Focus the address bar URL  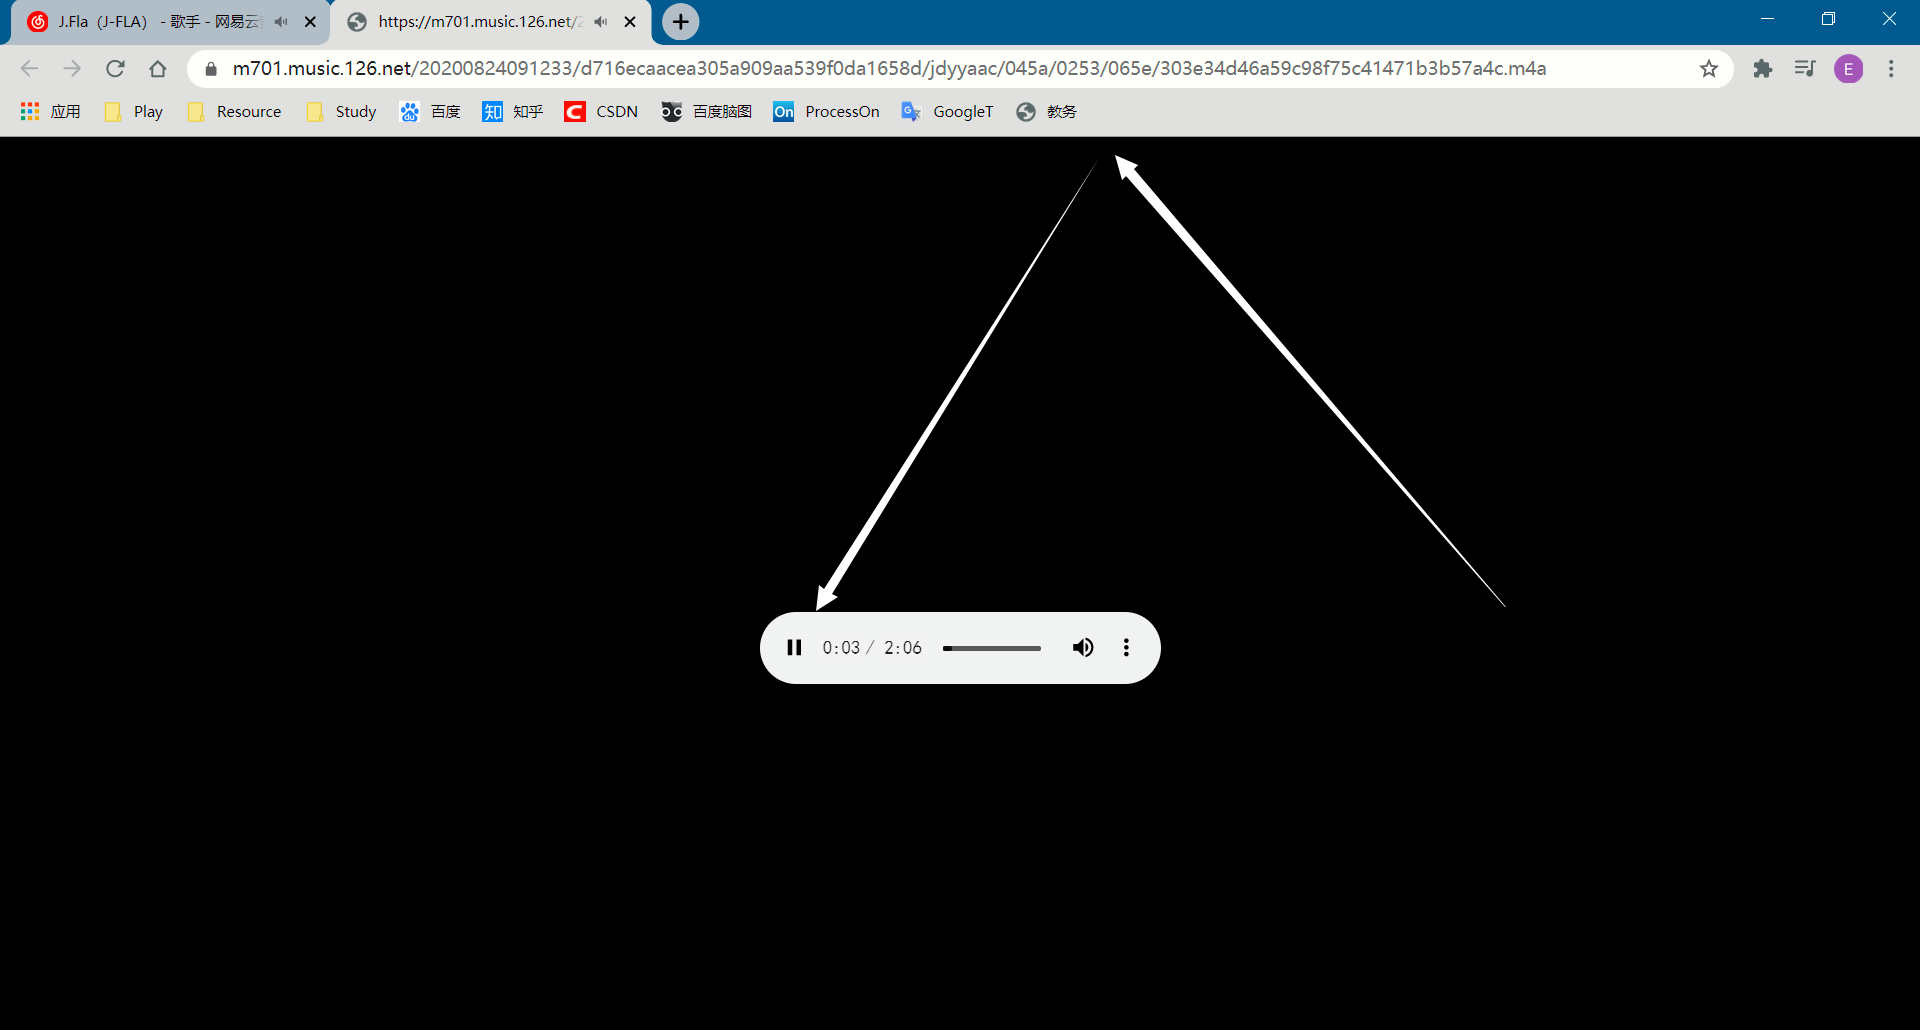click(889, 68)
